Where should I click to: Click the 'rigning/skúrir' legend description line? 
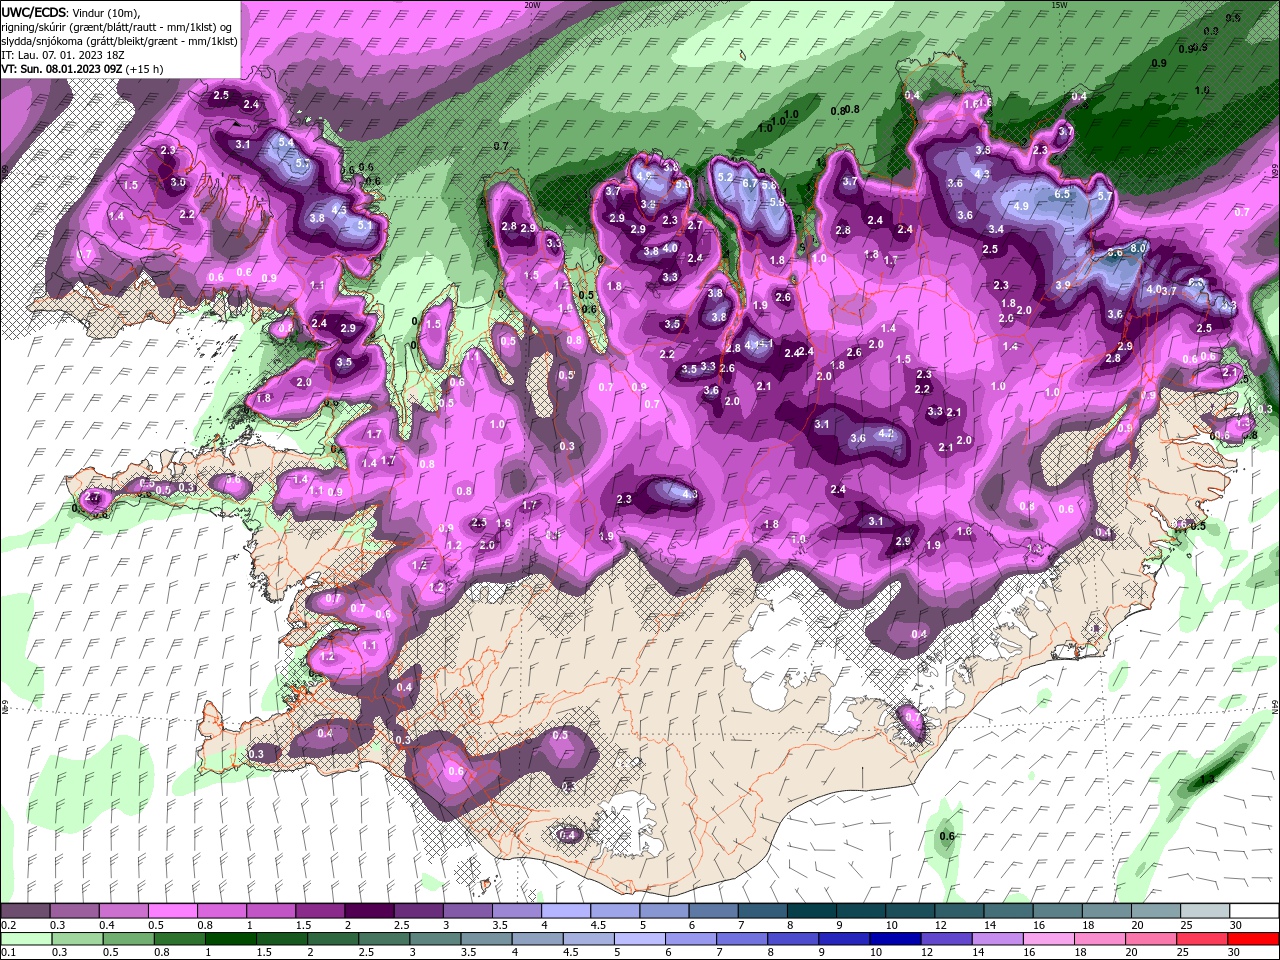[x=117, y=26]
